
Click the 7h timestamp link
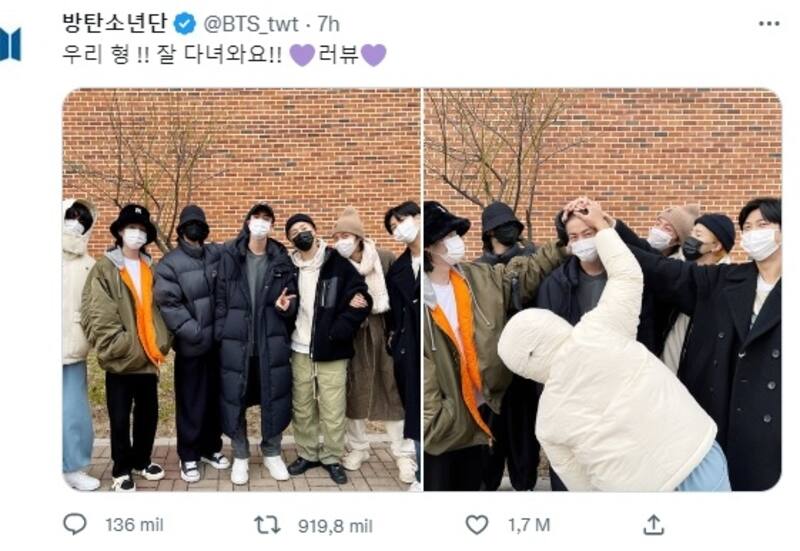coord(329,24)
